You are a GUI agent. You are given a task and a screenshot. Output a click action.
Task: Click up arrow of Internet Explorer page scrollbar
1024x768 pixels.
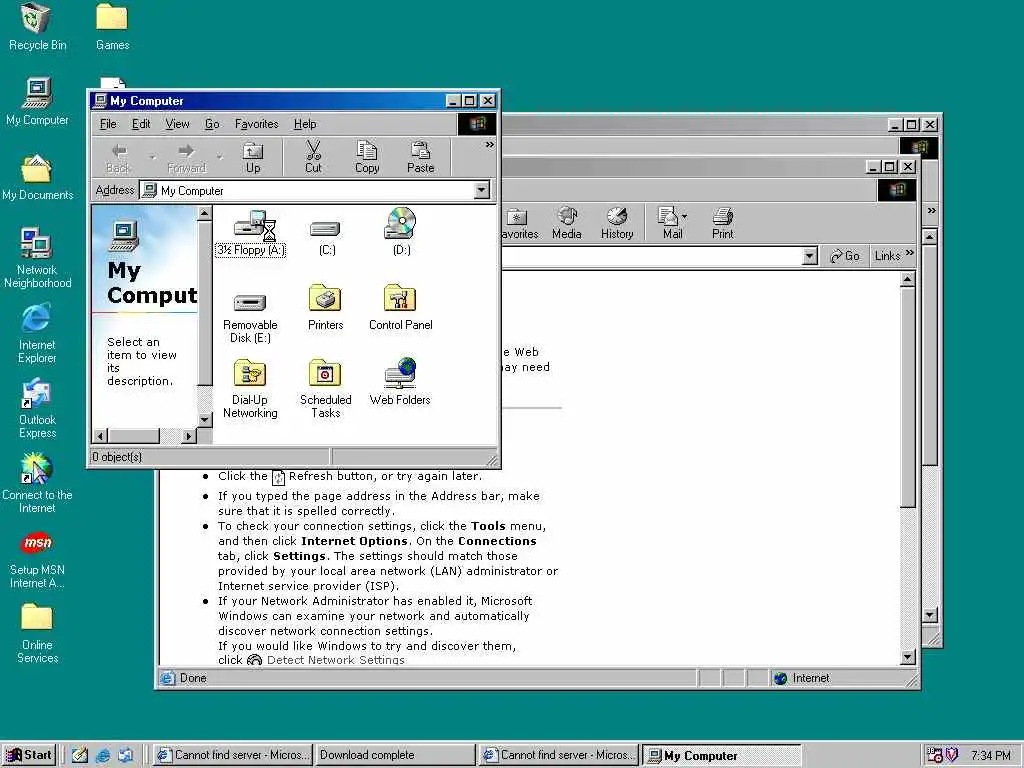point(907,280)
